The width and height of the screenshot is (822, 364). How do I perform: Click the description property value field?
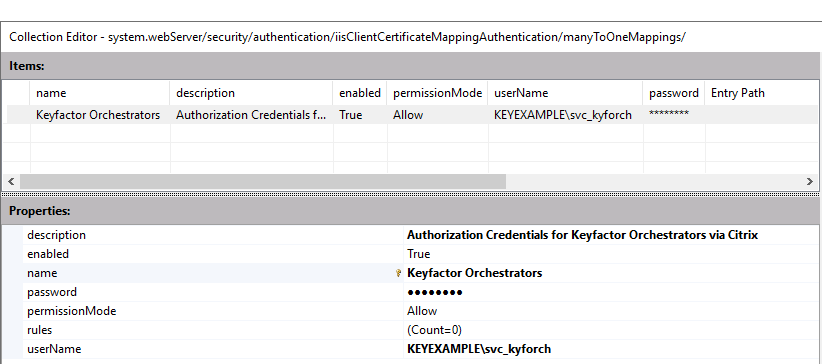pyautogui.click(x=611, y=235)
